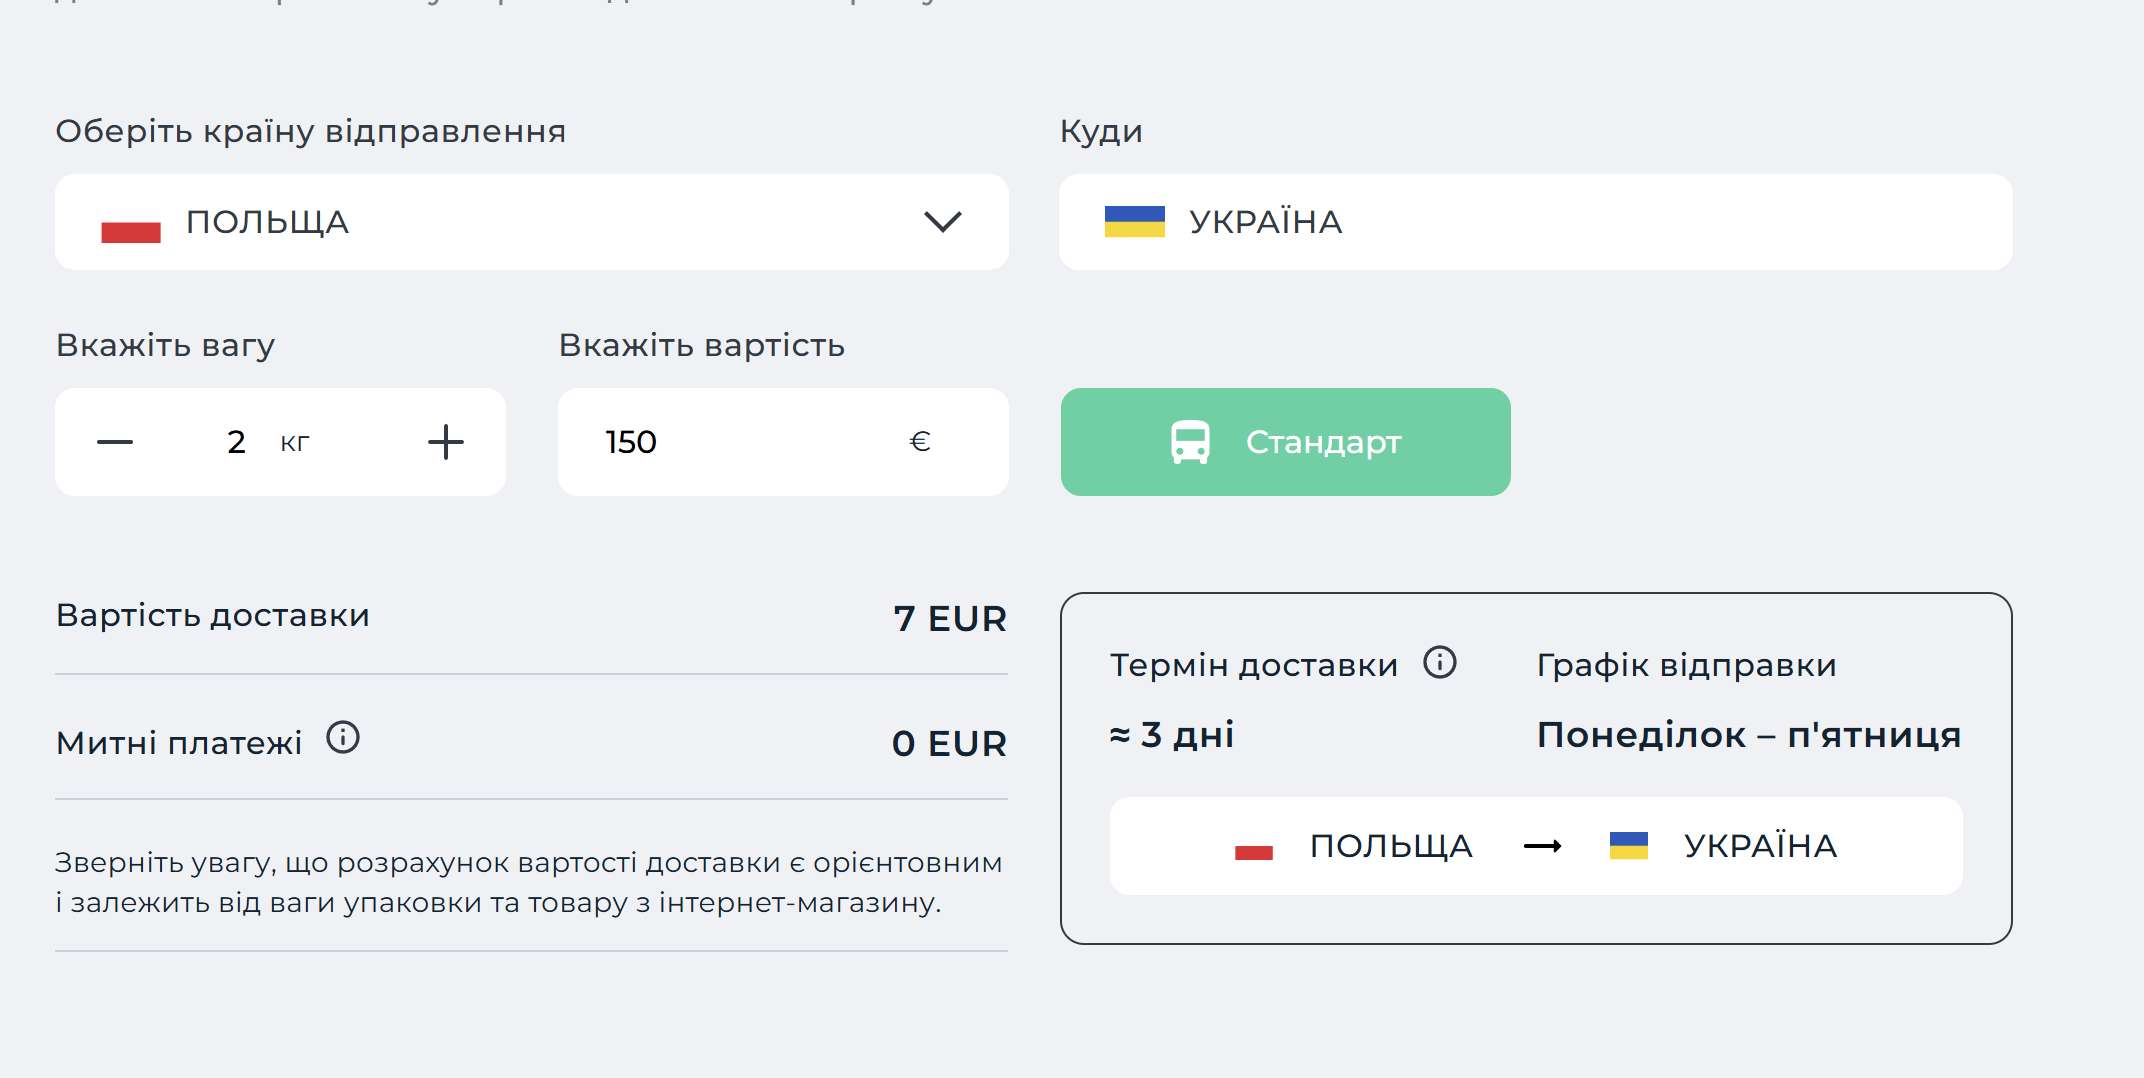Click the bus icon on Стандарт button
The height and width of the screenshot is (1078, 2144).
1190,442
